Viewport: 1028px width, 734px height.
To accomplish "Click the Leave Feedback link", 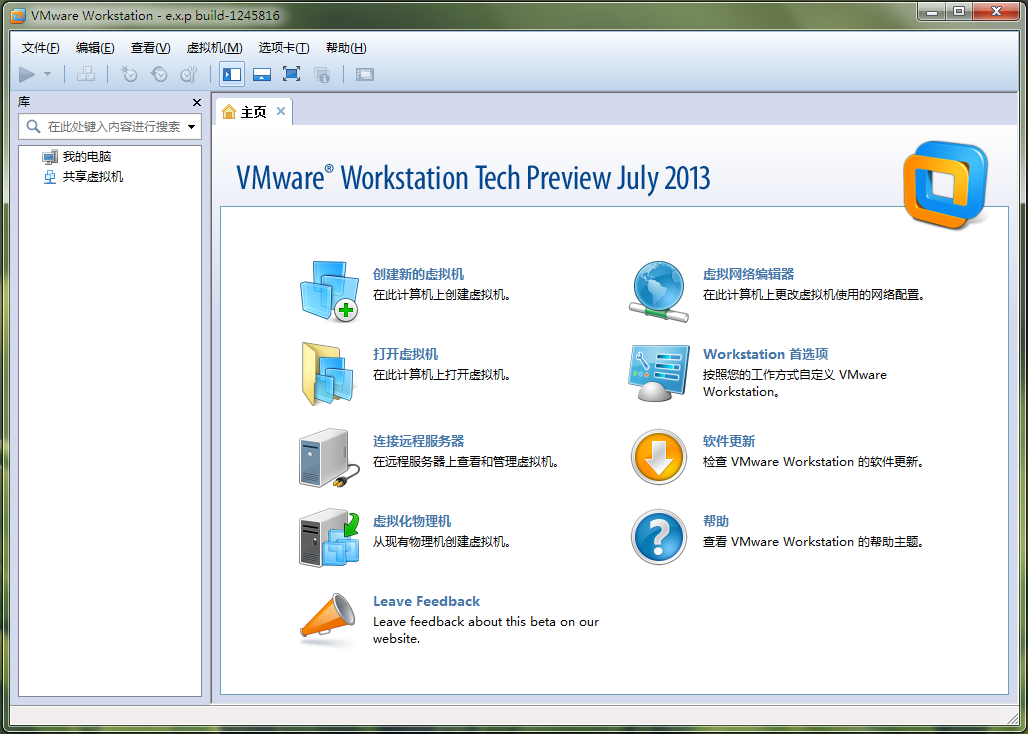I will 426,602.
